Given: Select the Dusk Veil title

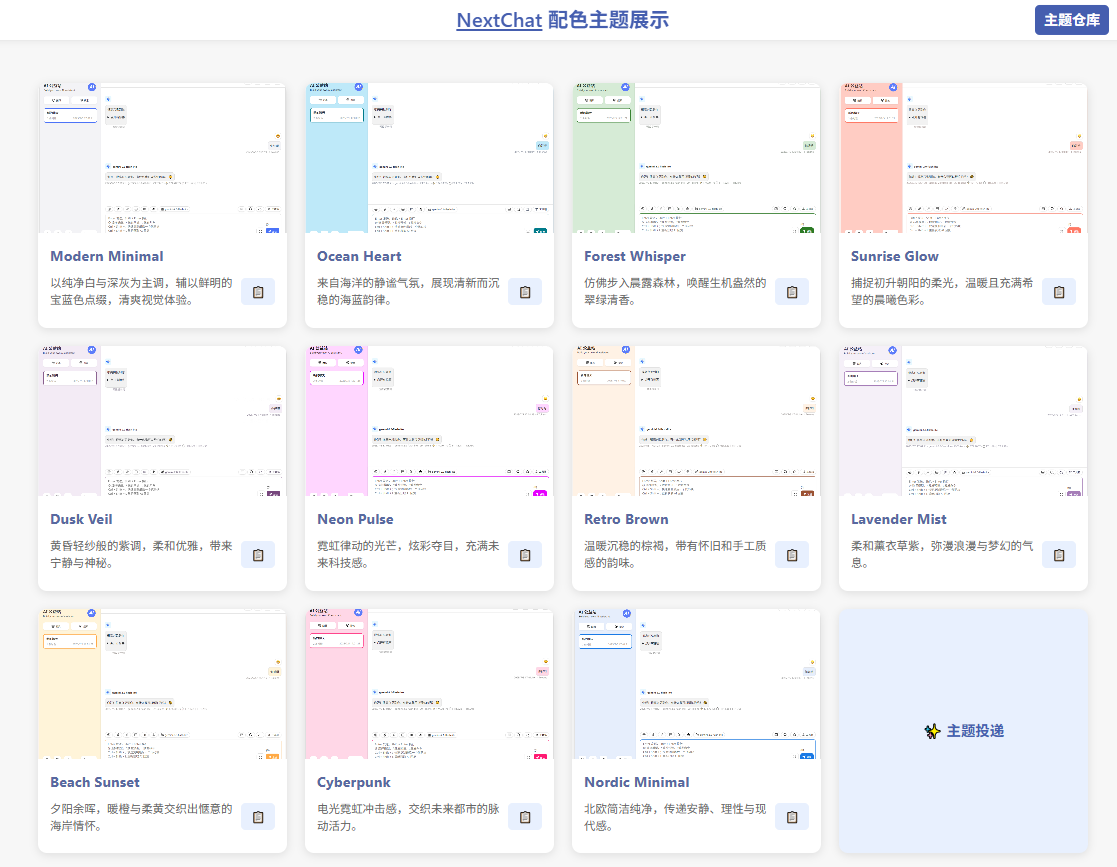Looking at the screenshot, I should click(81, 519).
